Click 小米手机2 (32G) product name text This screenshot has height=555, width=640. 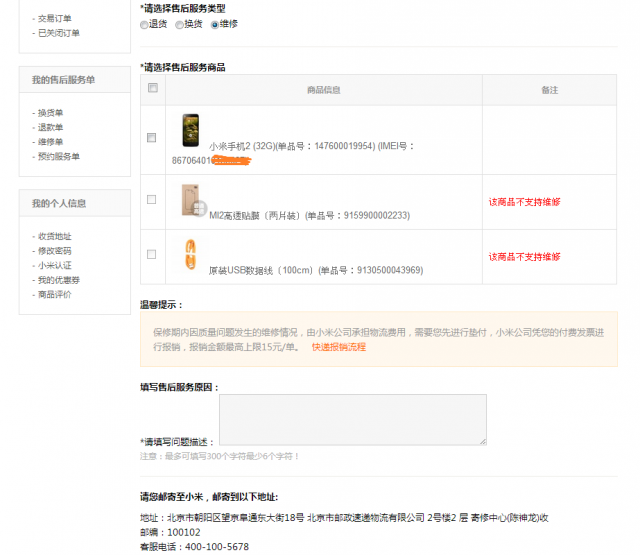(x=242, y=146)
